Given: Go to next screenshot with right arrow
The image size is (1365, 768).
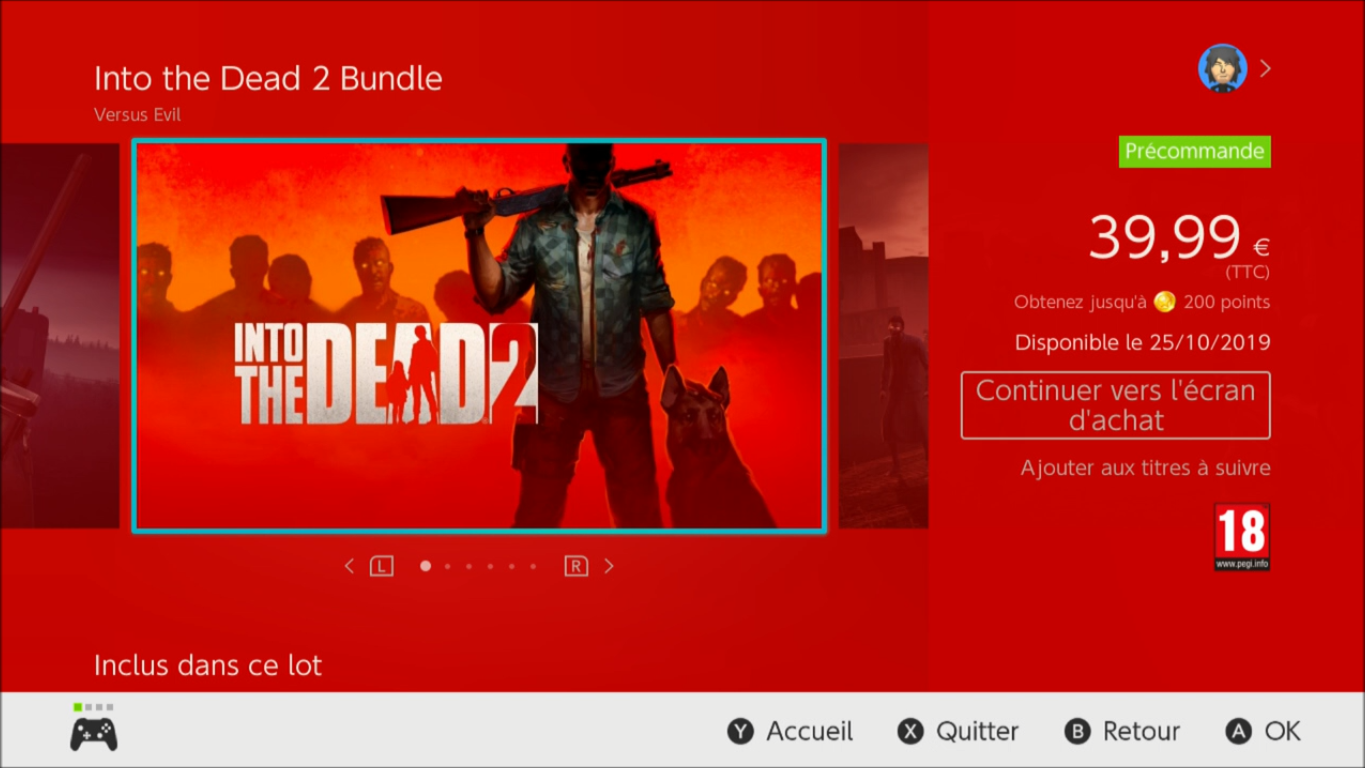Looking at the screenshot, I should [x=609, y=566].
